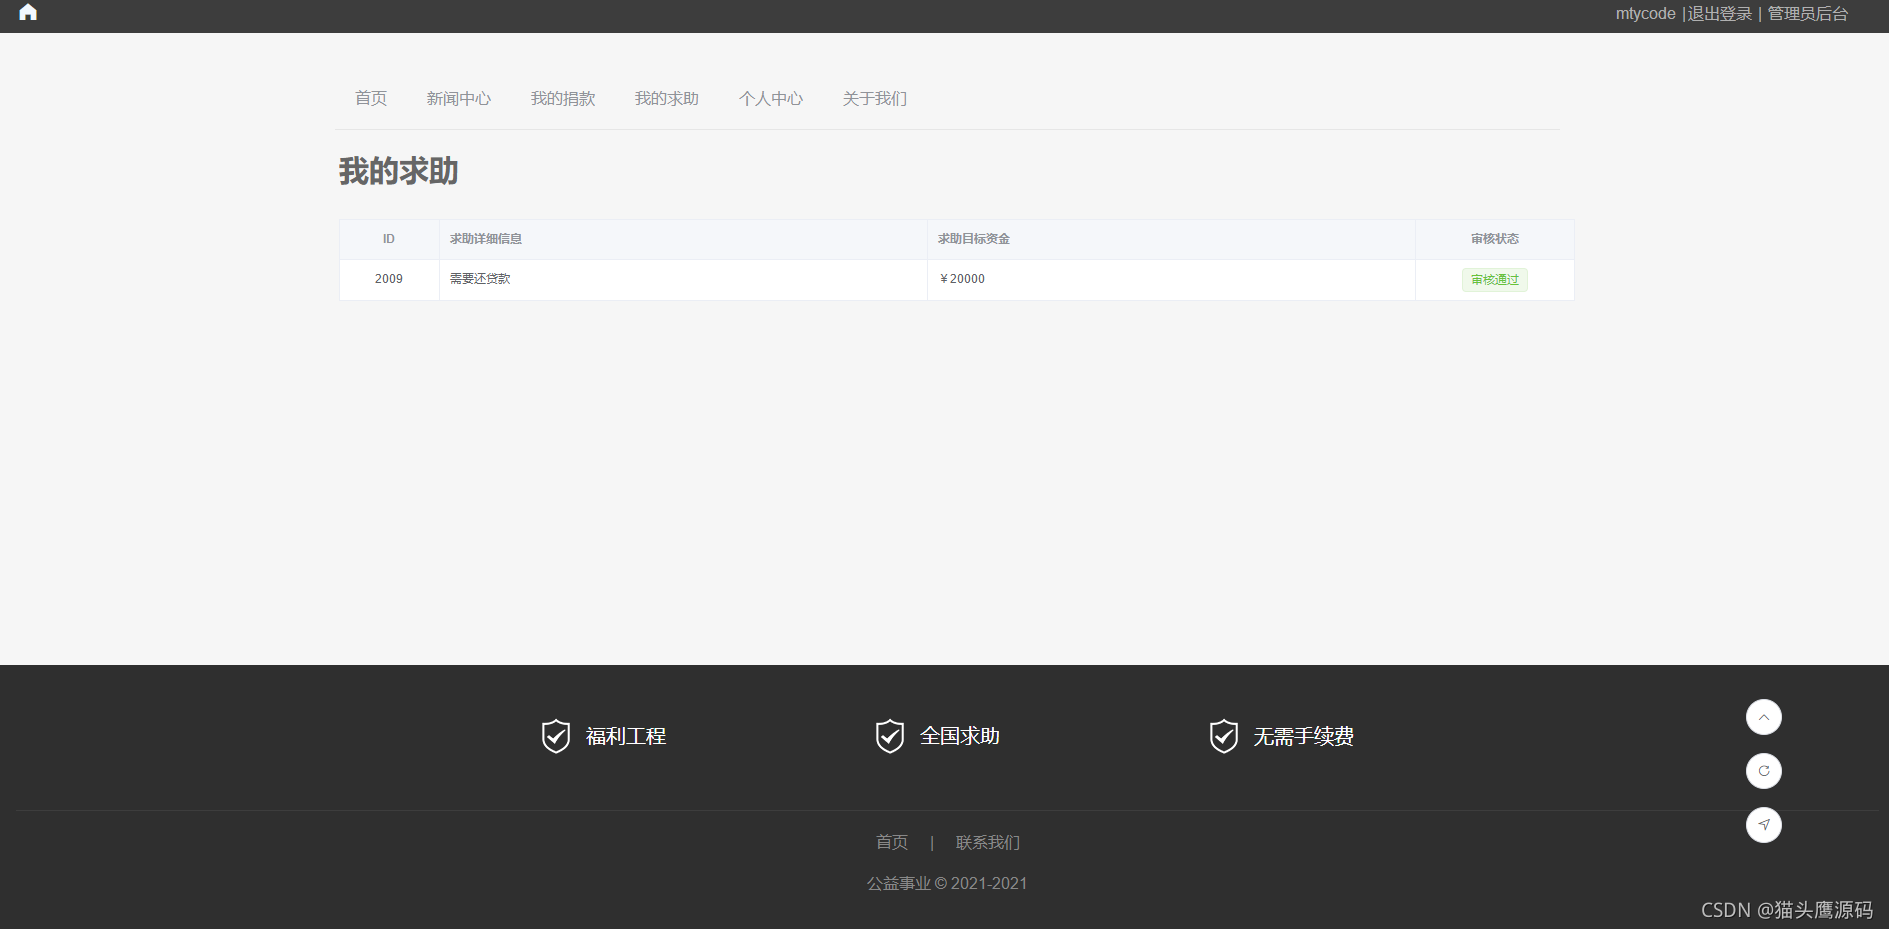Screen dimensions: 1889x929
Task: Click the 无需手续费 footer label
Action: coord(1304,736)
